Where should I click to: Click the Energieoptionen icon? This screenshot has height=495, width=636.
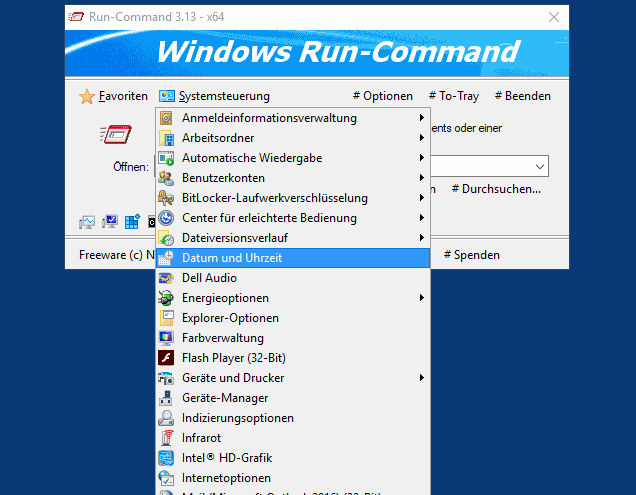coord(166,298)
